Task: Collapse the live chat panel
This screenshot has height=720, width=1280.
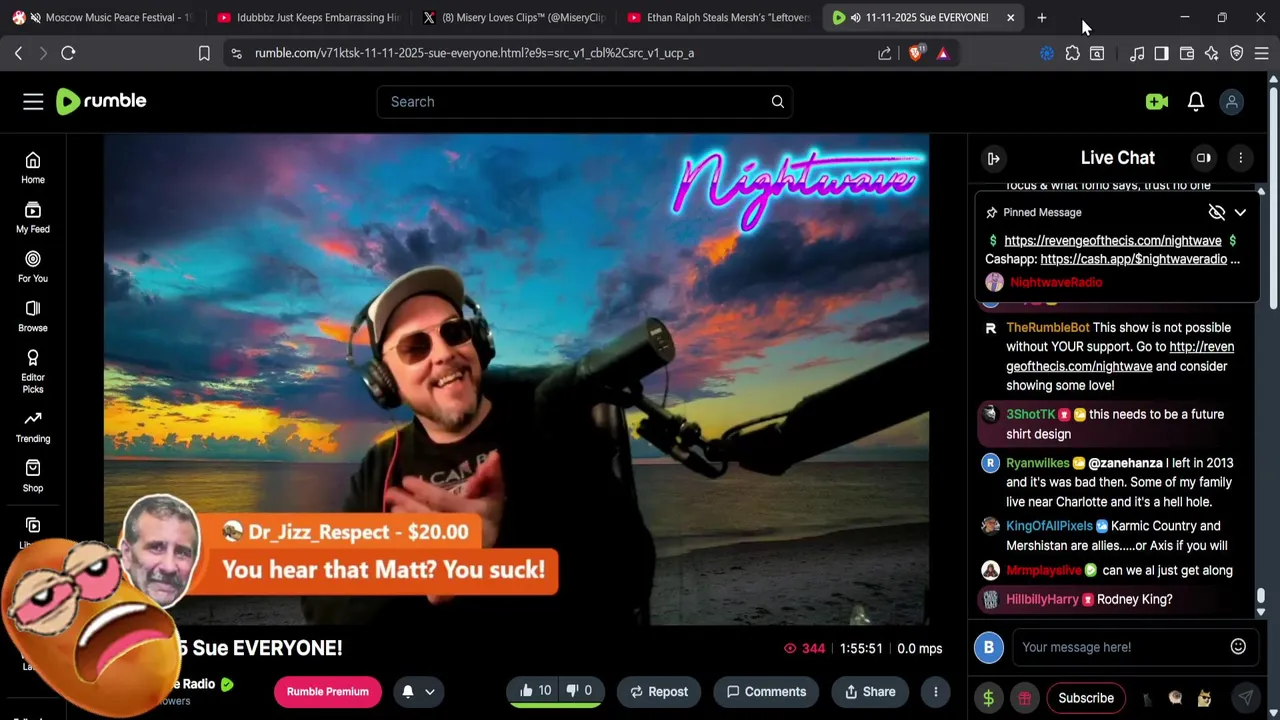Action: tap(993, 158)
